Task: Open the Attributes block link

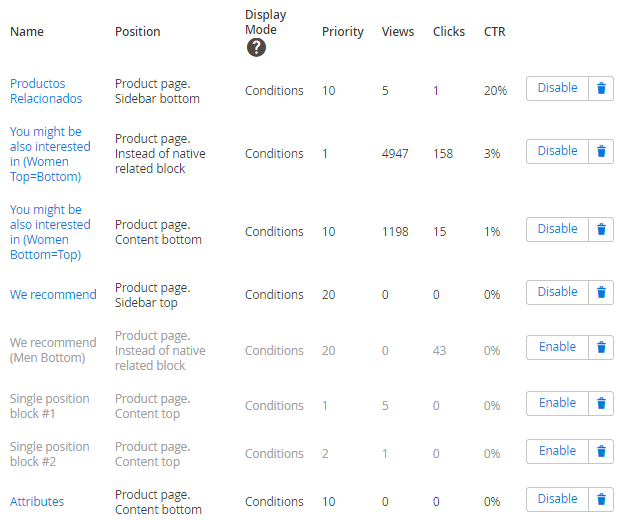Action: click(37, 502)
